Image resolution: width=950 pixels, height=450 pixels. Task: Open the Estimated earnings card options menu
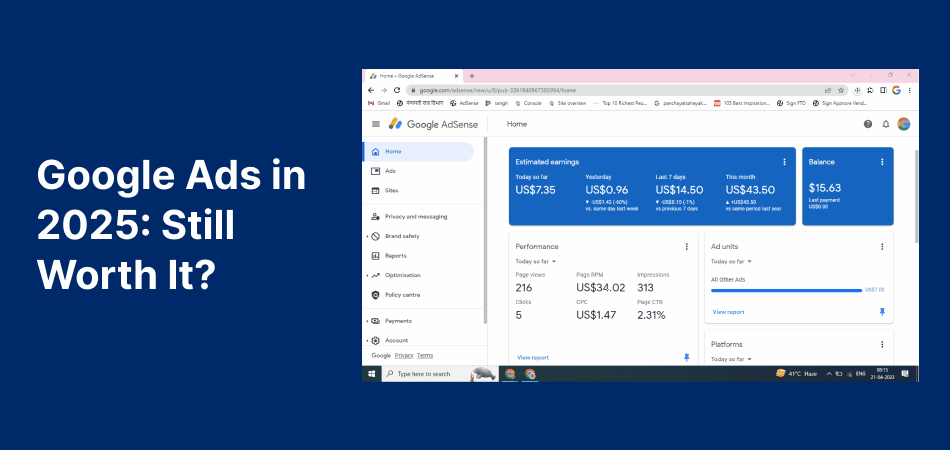tap(784, 162)
